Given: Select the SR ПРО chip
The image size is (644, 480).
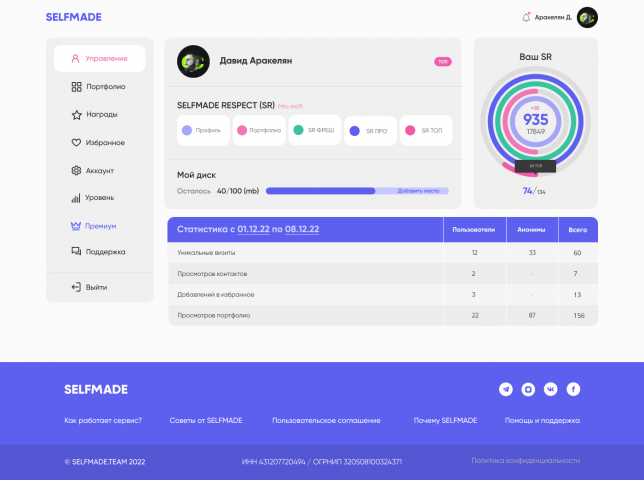Looking at the screenshot, I should point(370,131).
